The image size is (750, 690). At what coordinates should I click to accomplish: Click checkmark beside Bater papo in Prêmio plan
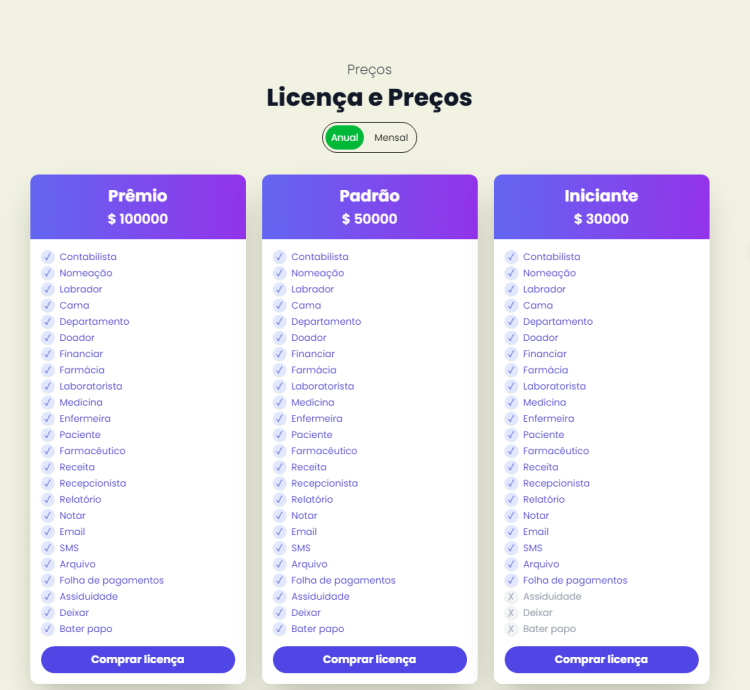coord(47,629)
